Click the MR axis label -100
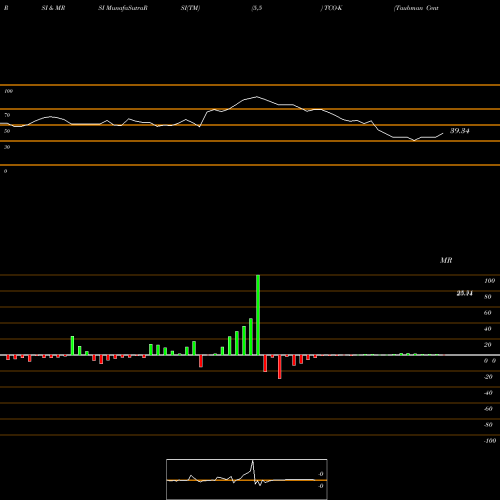Viewport: 500px width, 500px height. 490,441
